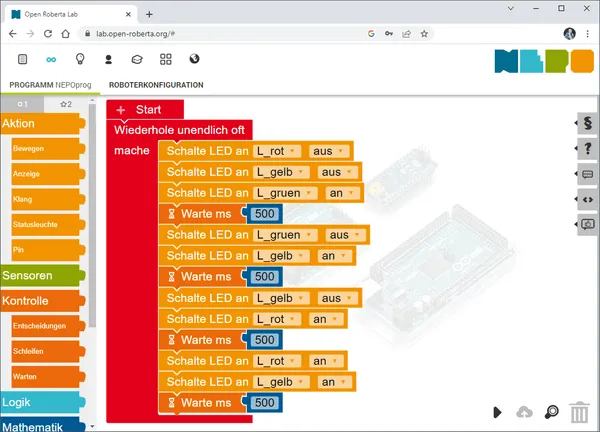Show the source code side panel

587,199
